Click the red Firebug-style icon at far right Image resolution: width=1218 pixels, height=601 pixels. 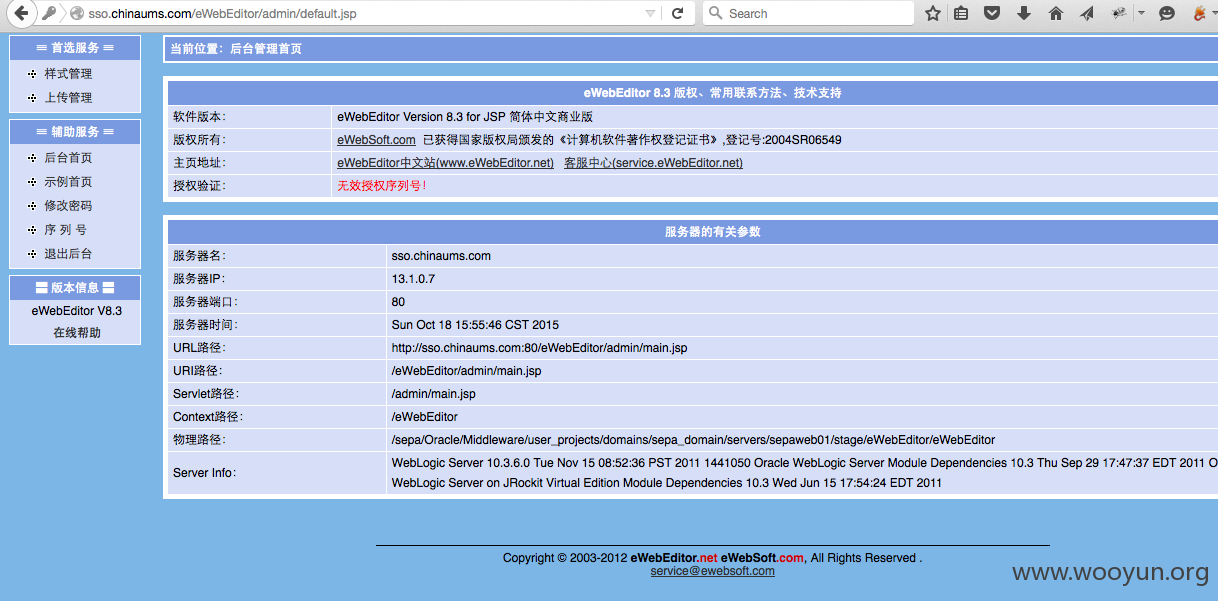[x=1200, y=14]
